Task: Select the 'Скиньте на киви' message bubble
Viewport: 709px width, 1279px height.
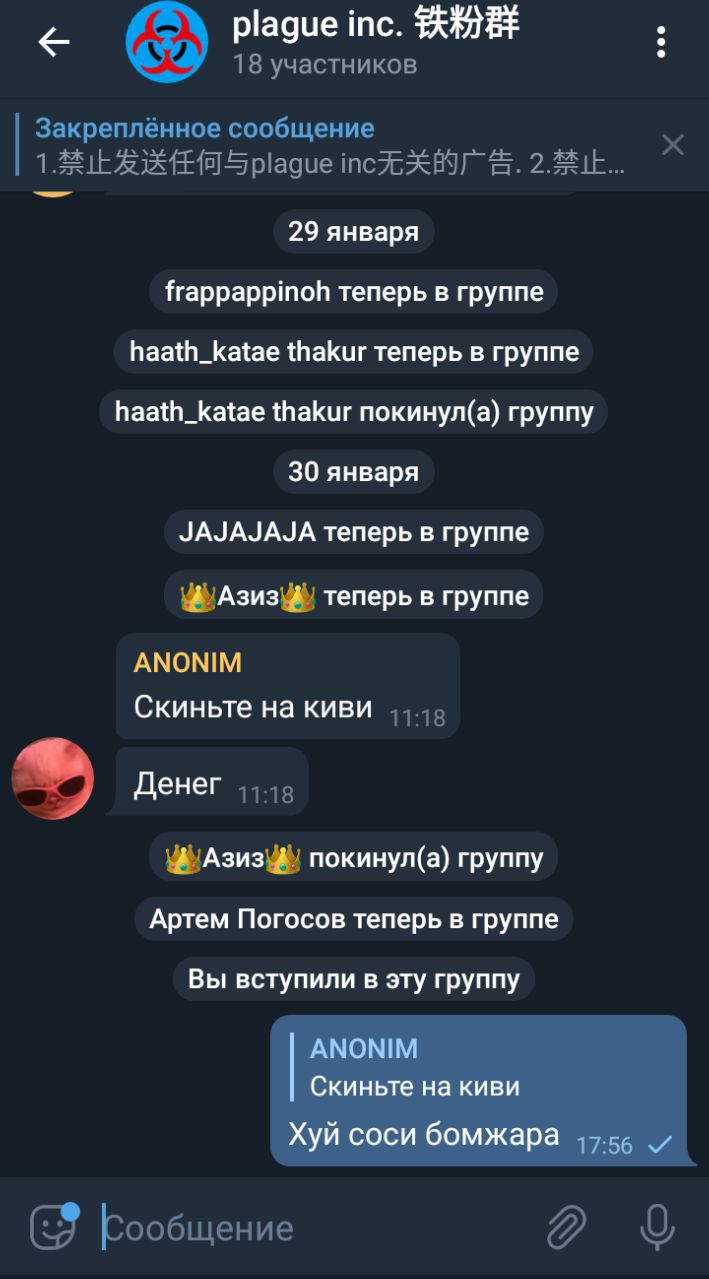Action: coord(288,686)
